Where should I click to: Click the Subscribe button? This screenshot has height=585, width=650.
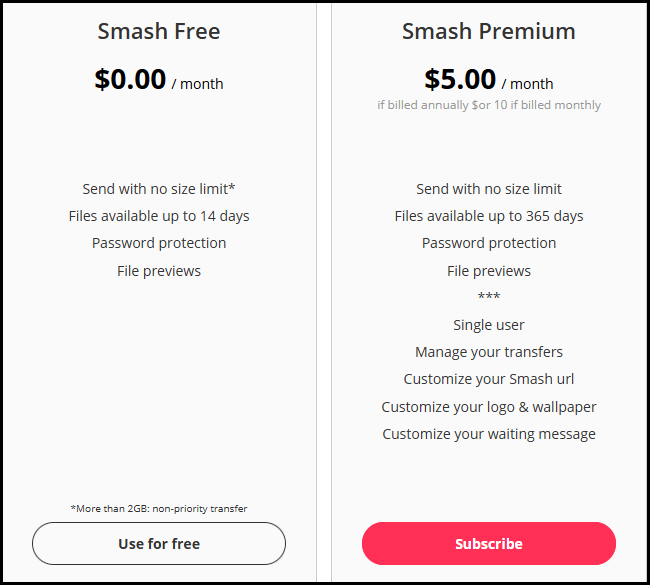point(488,543)
